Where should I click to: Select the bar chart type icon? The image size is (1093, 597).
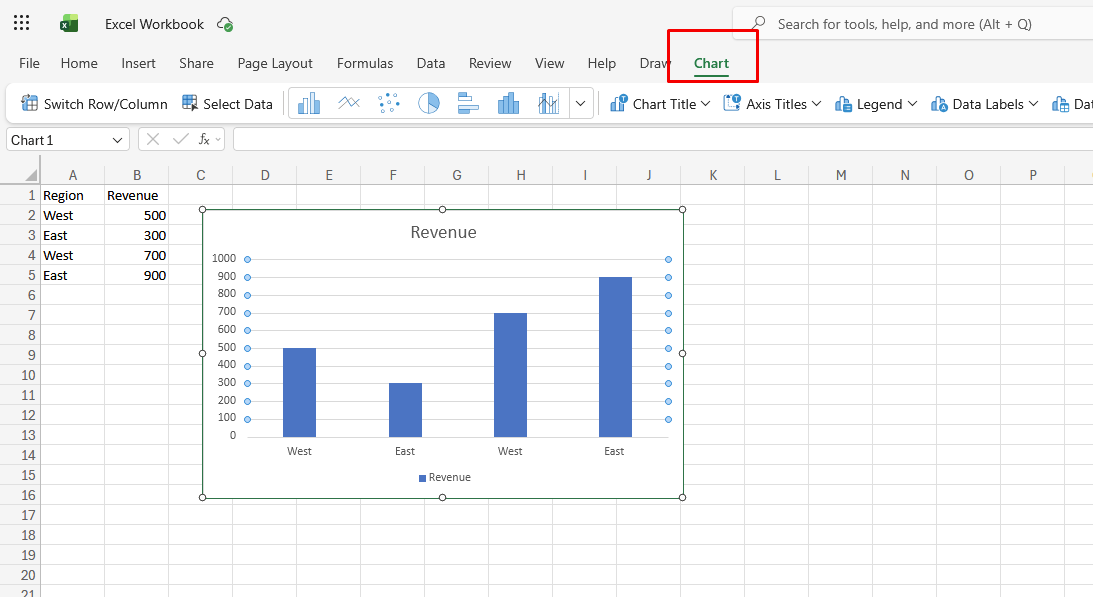(468, 104)
